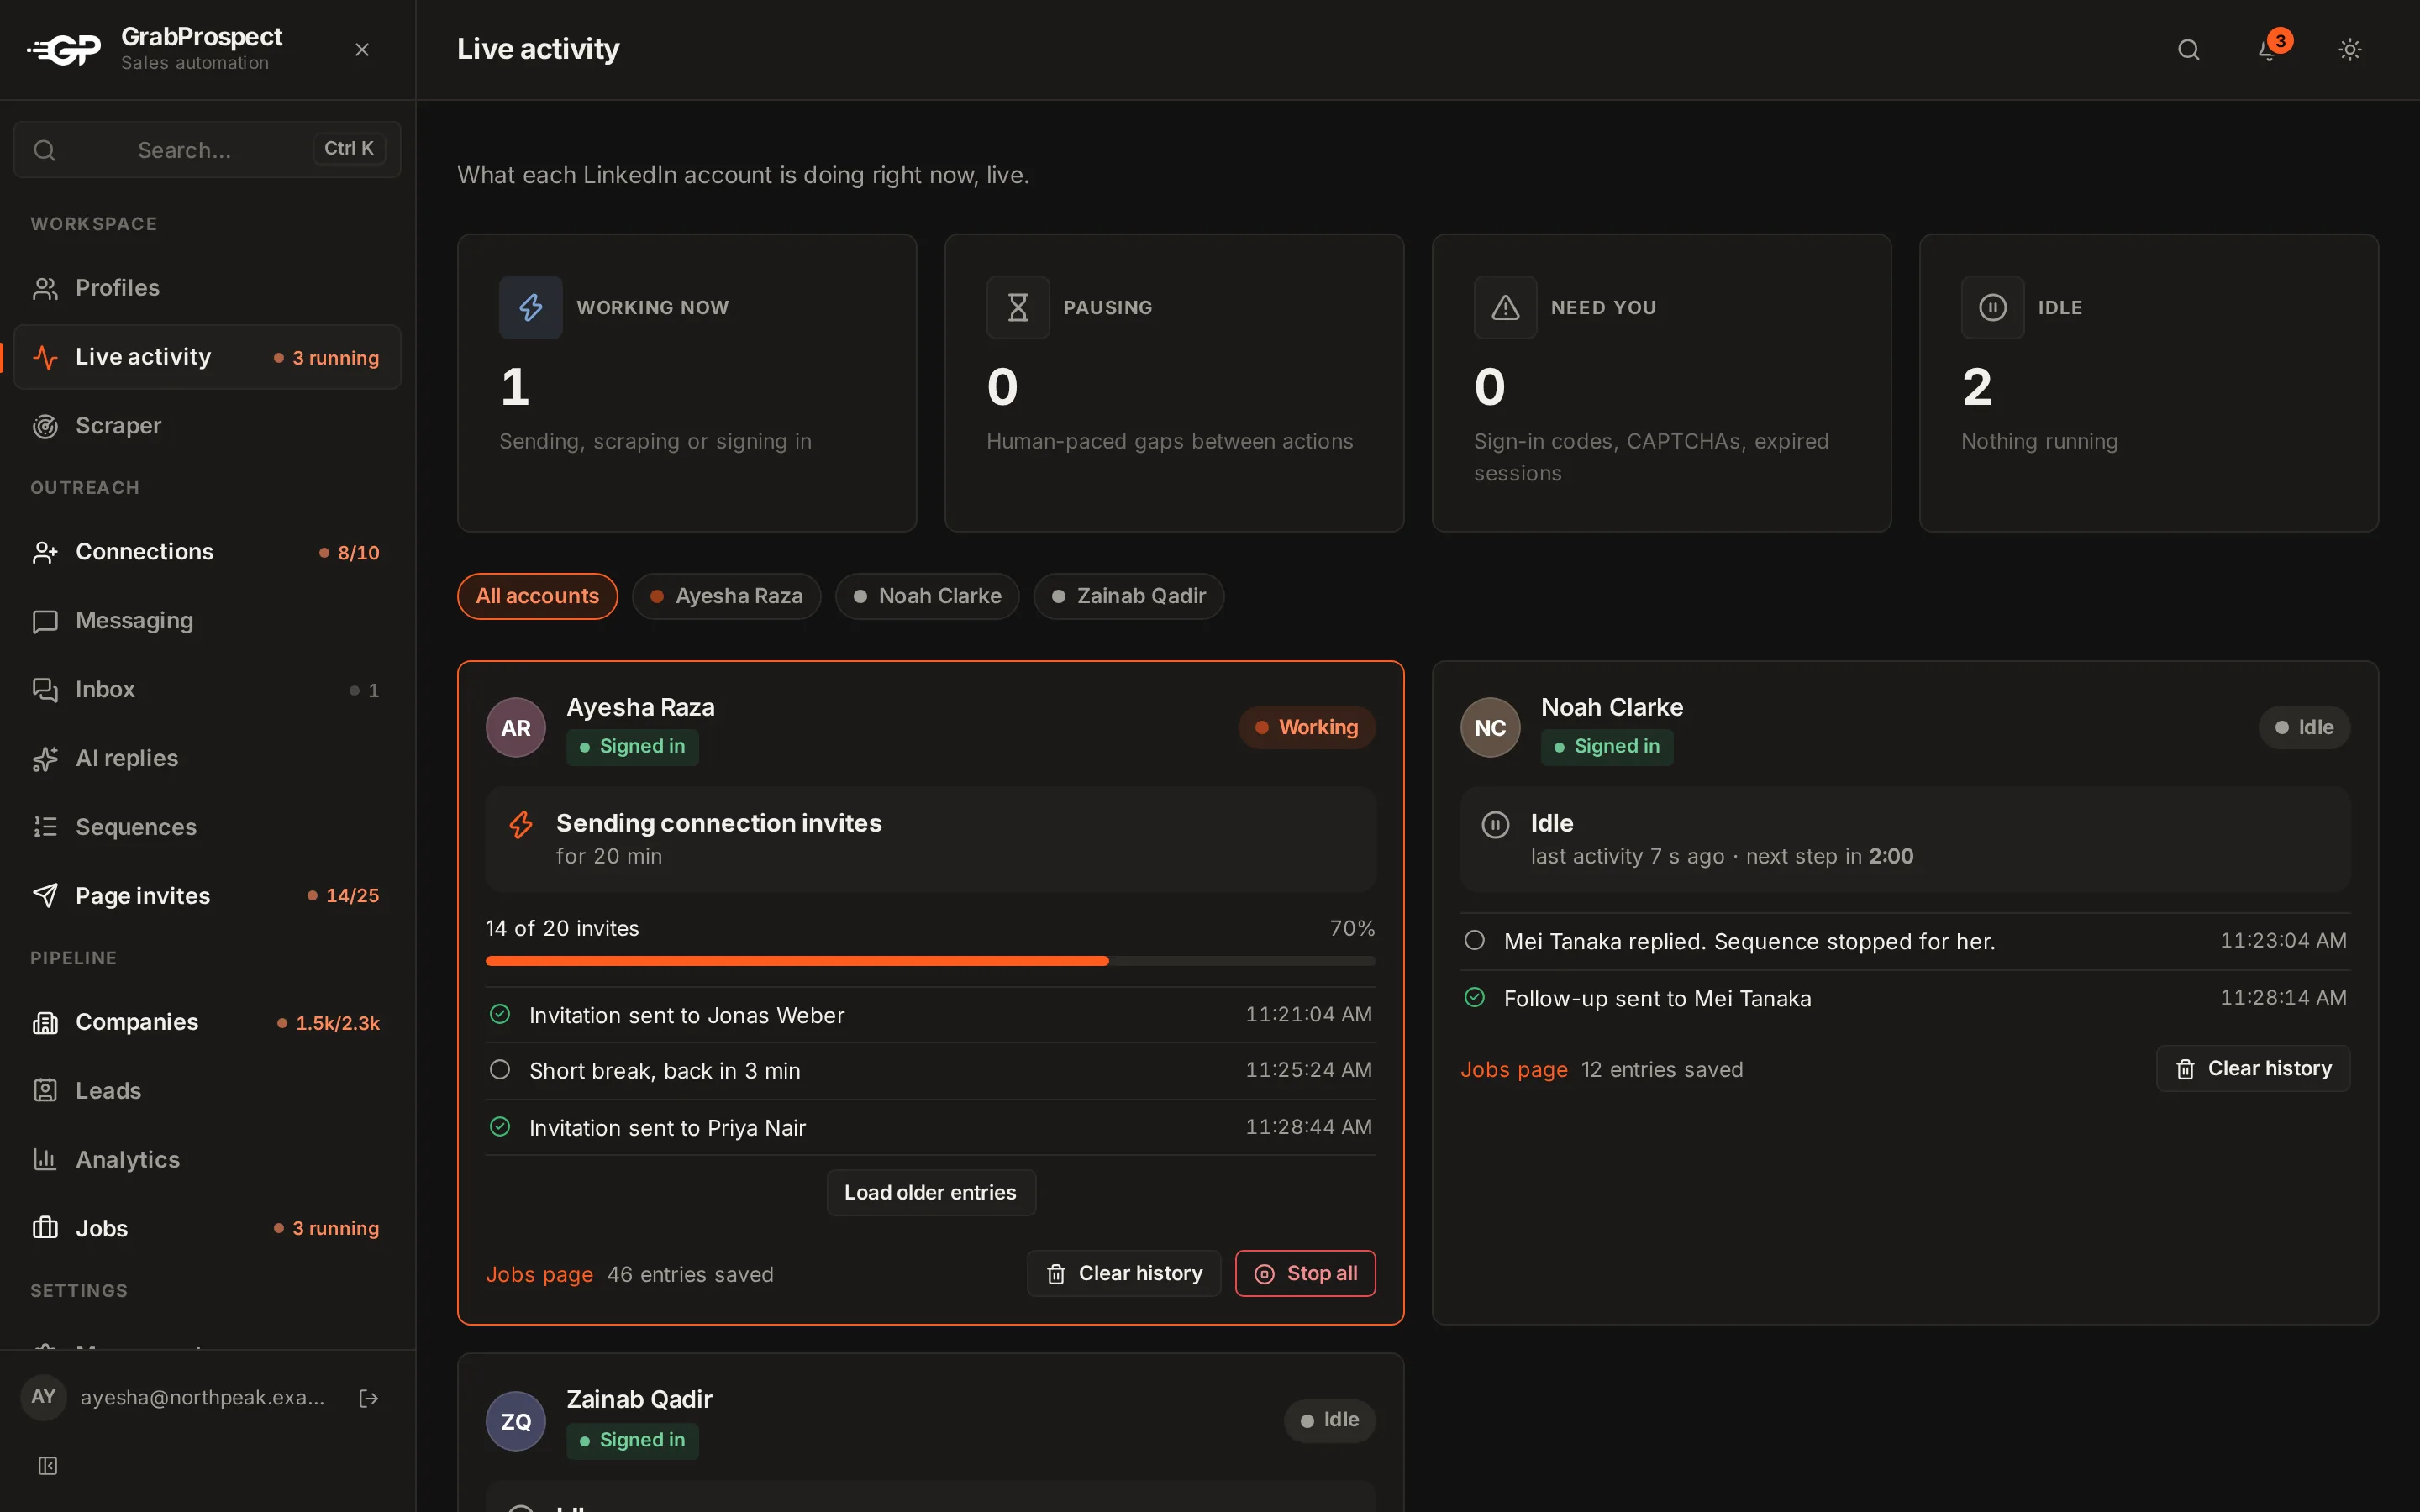Open Sequences in the sidebar
2420x1512 pixels.
[207, 827]
